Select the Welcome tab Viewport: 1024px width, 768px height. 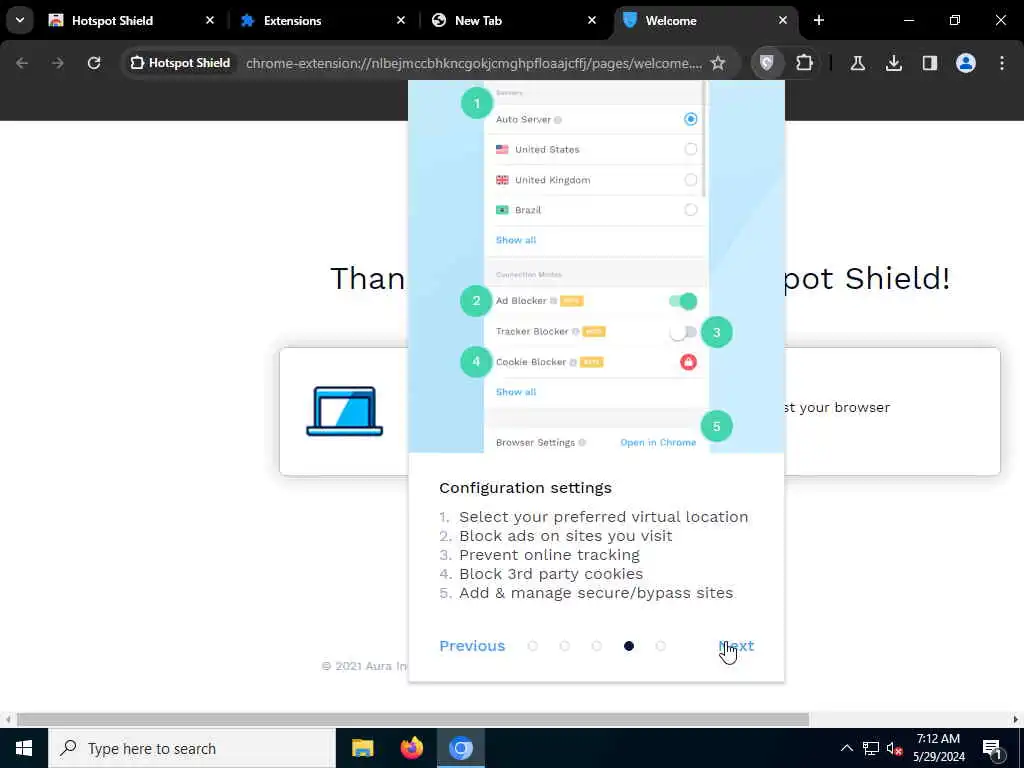pos(705,20)
